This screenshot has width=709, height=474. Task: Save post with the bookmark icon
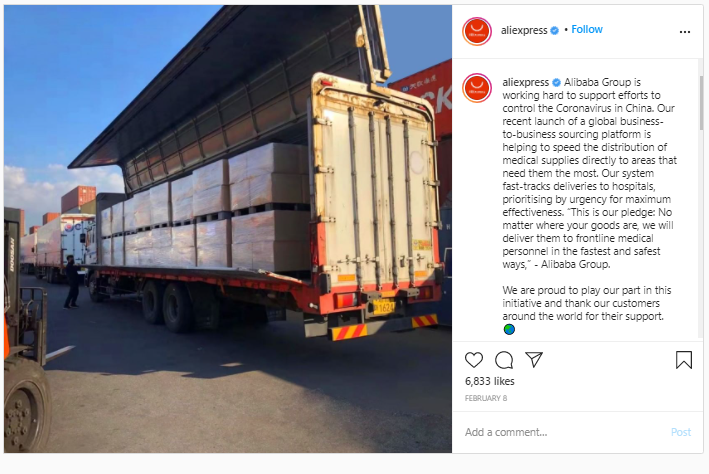(x=684, y=360)
